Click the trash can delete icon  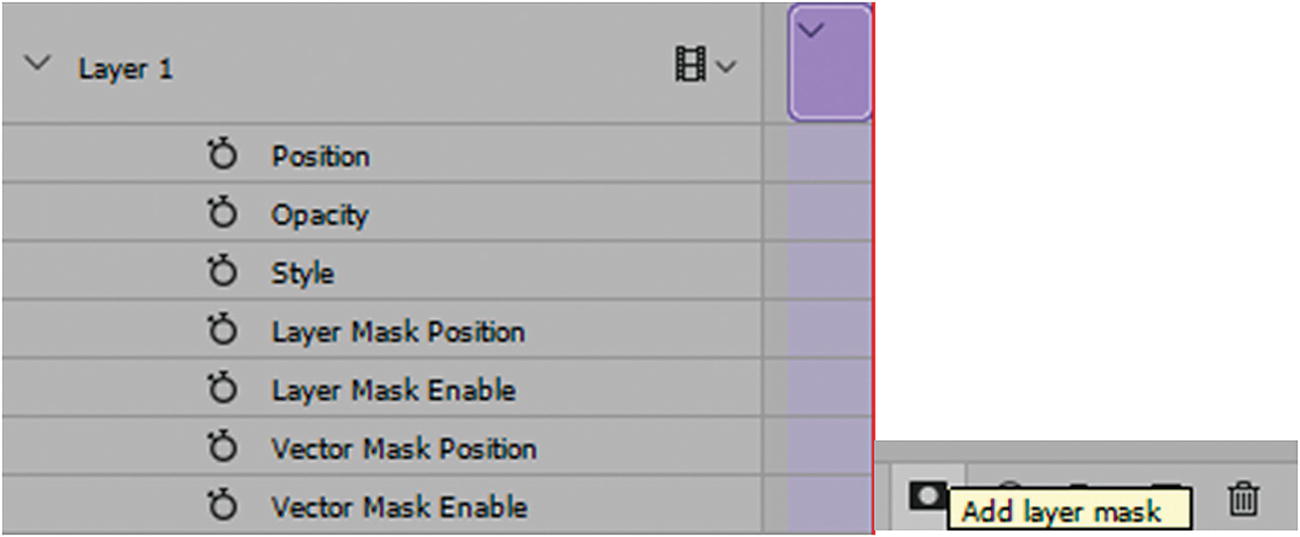click(x=1243, y=497)
